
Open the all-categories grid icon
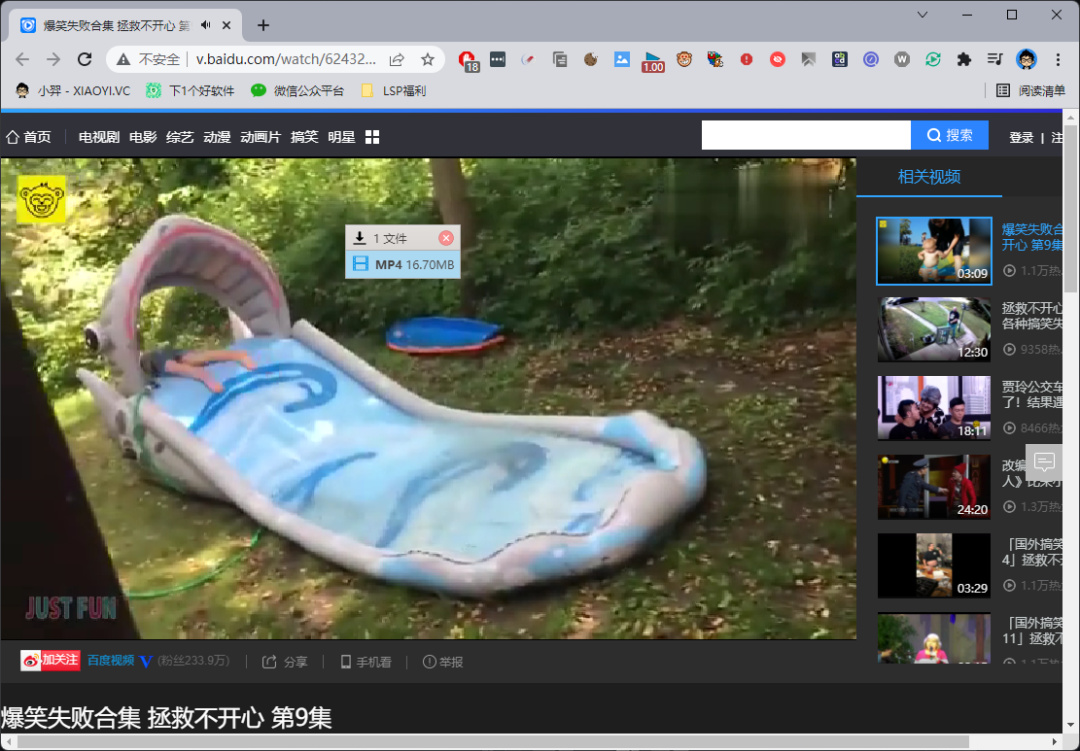[x=372, y=137]
